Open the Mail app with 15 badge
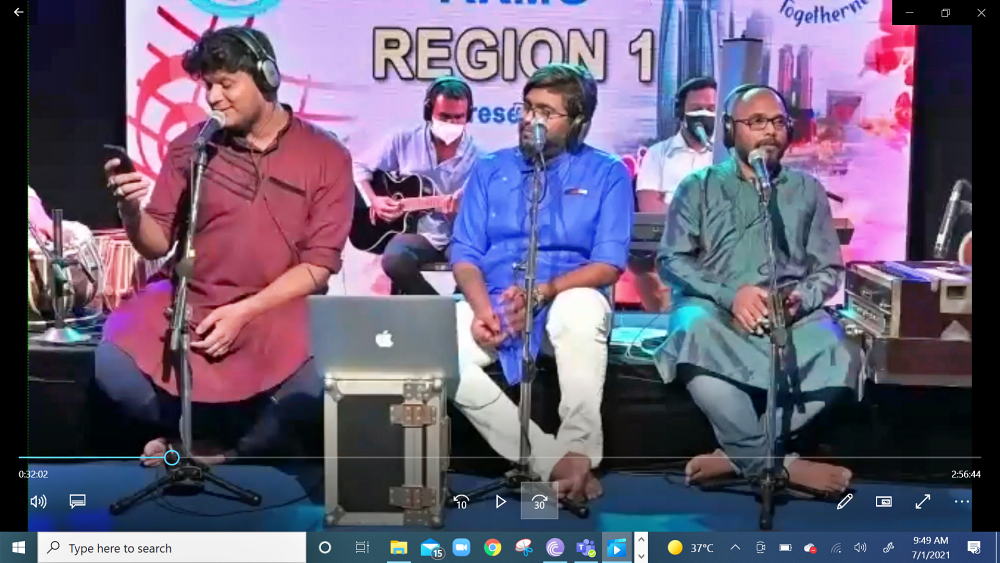 click(431, 548)
